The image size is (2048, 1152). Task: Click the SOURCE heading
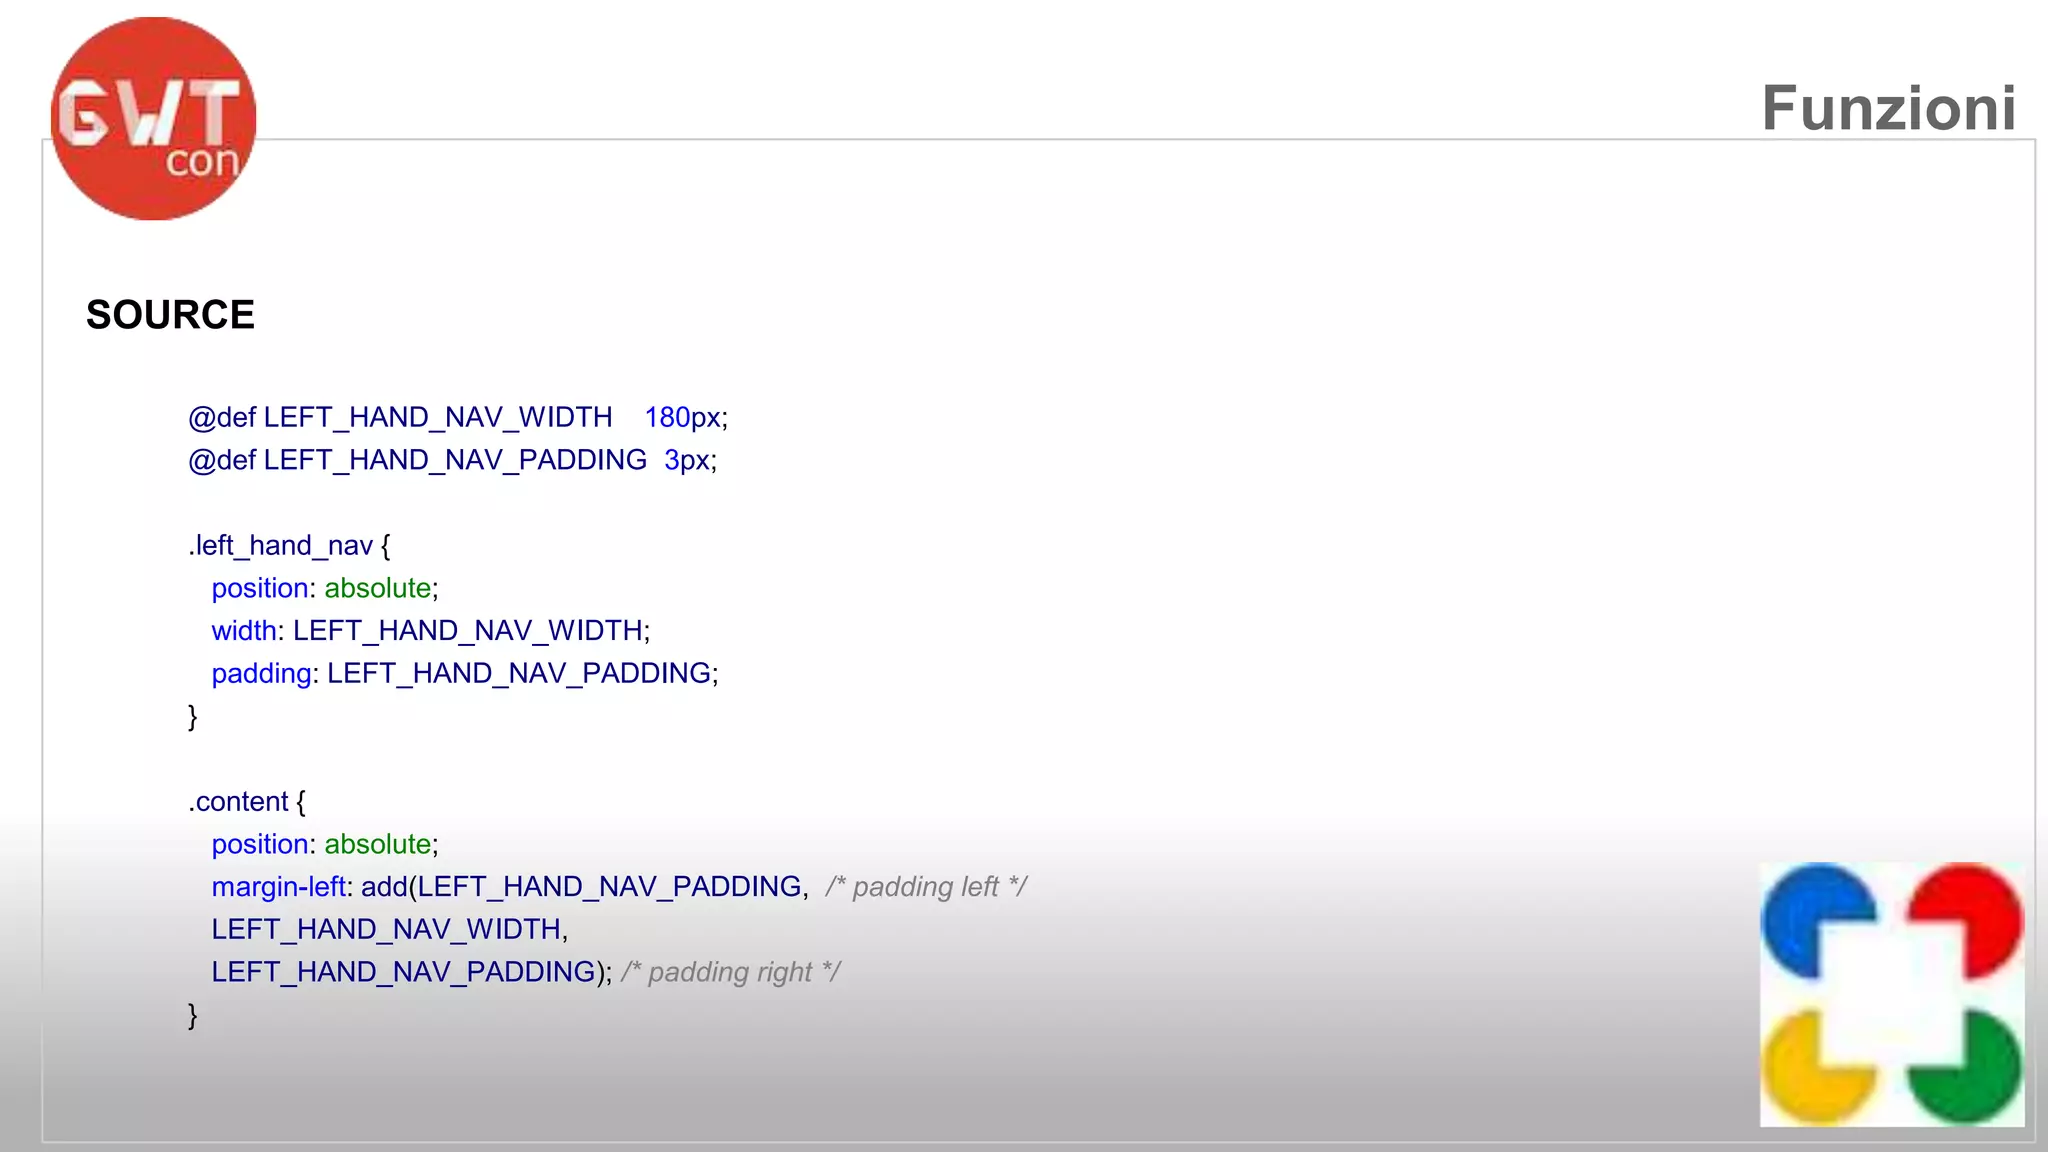click(x=170, y=315)
